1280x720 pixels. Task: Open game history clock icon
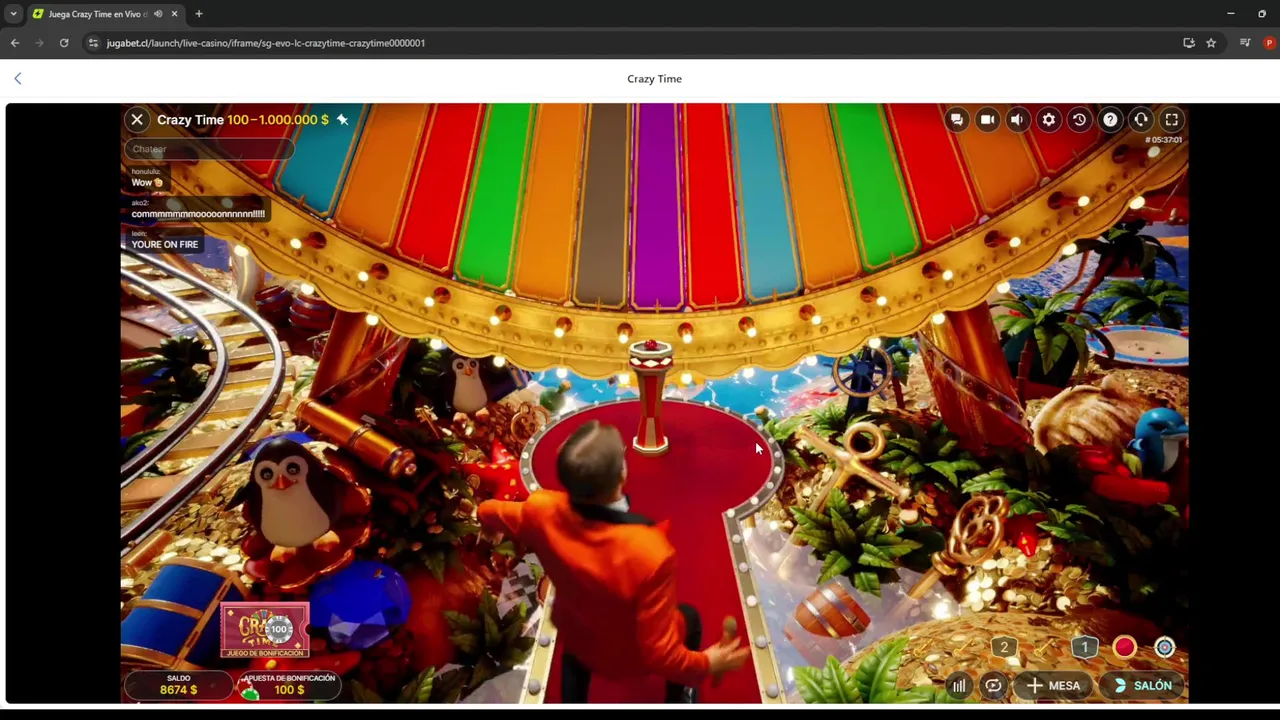tap(1079, 120)
